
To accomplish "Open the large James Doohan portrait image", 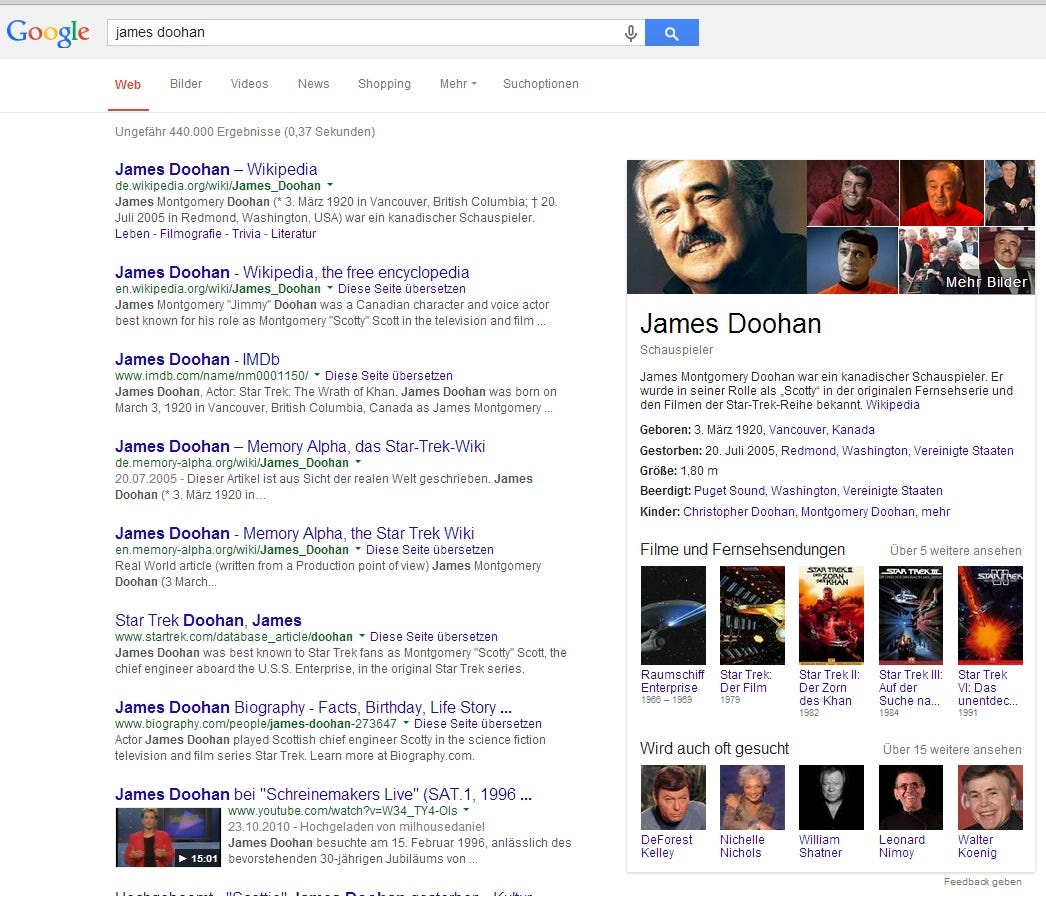I will 716,227.
